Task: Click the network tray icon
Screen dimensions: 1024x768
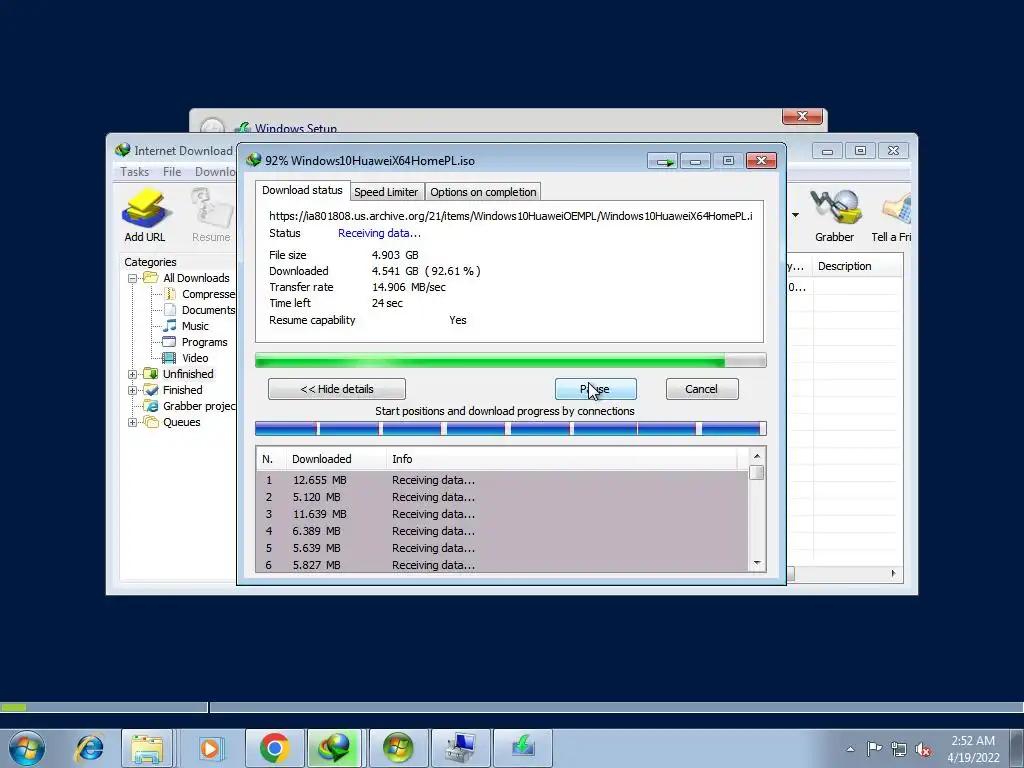Action: [x=899, y=749]
